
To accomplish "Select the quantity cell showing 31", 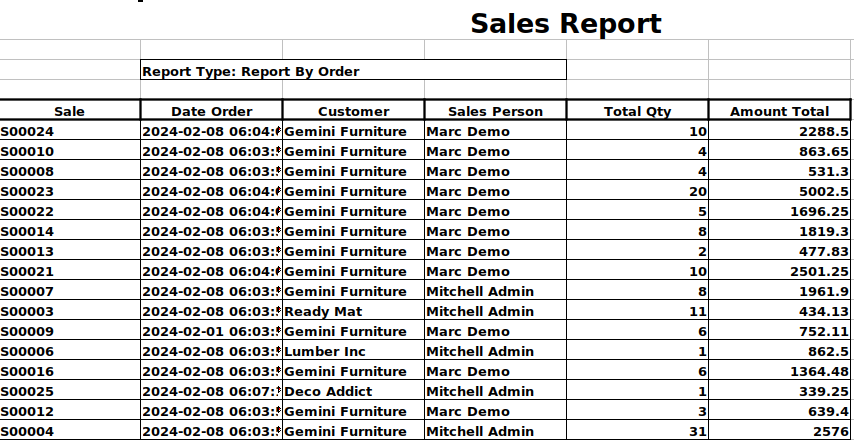I will click(638, 431).
